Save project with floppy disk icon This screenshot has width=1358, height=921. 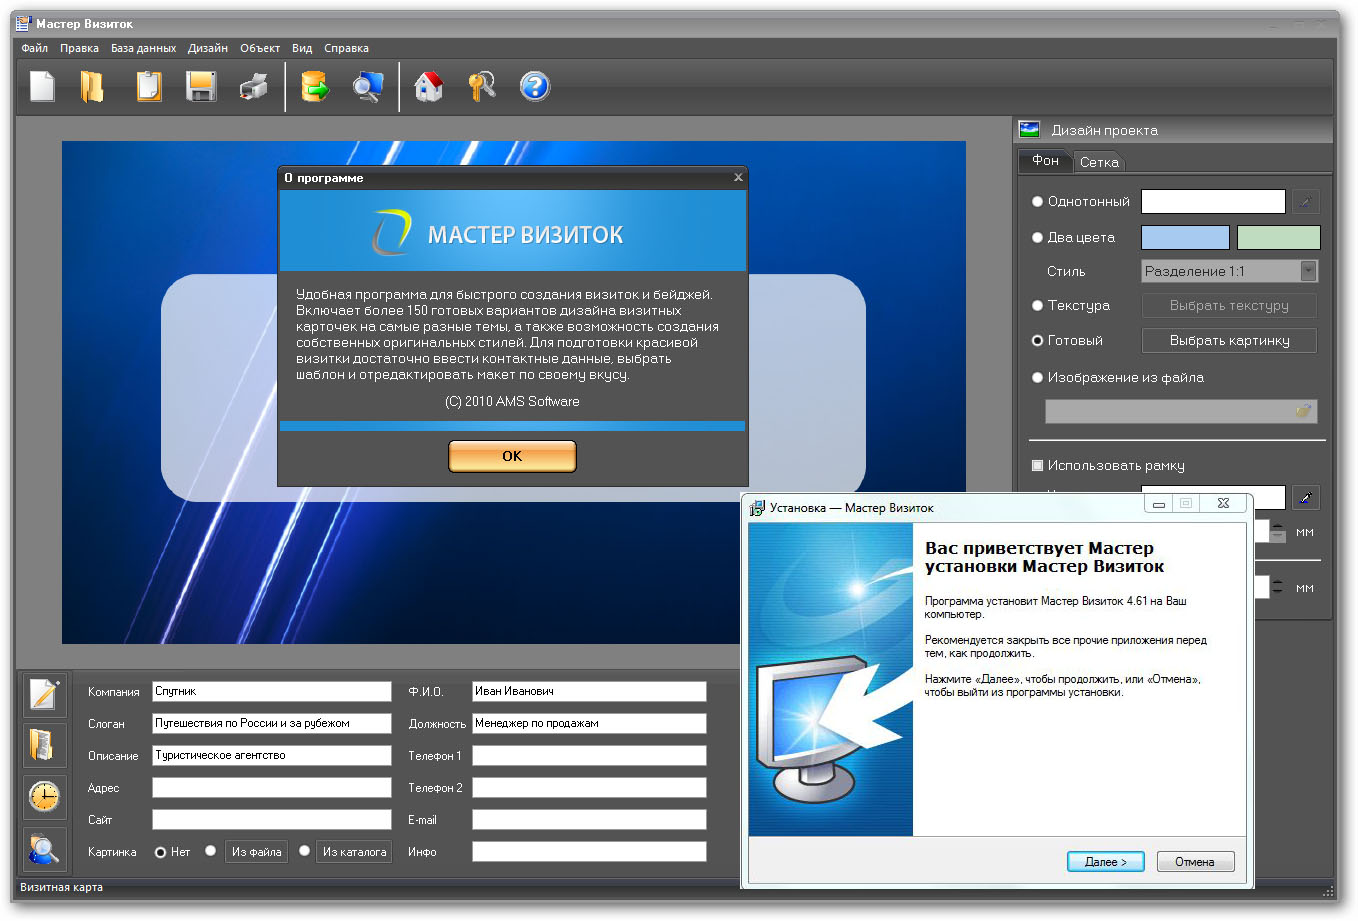click(x=201, y=87)
